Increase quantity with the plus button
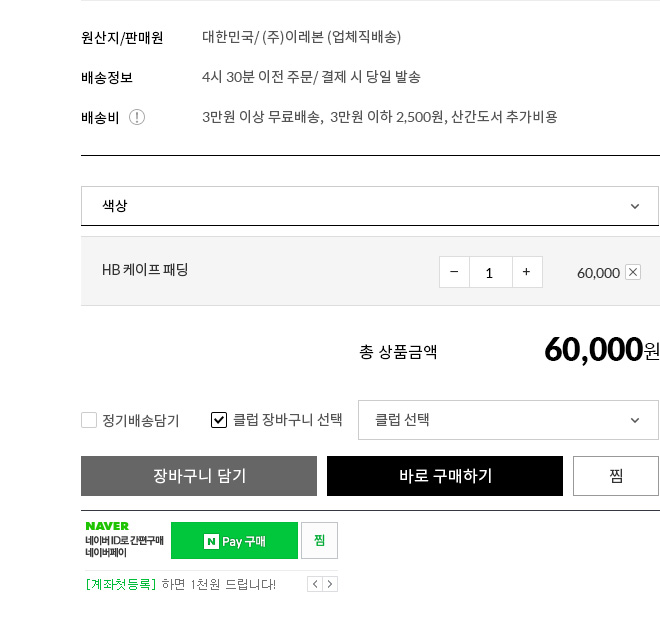The height and width of the screenshot is (633, 660). [x=527, y=272]
